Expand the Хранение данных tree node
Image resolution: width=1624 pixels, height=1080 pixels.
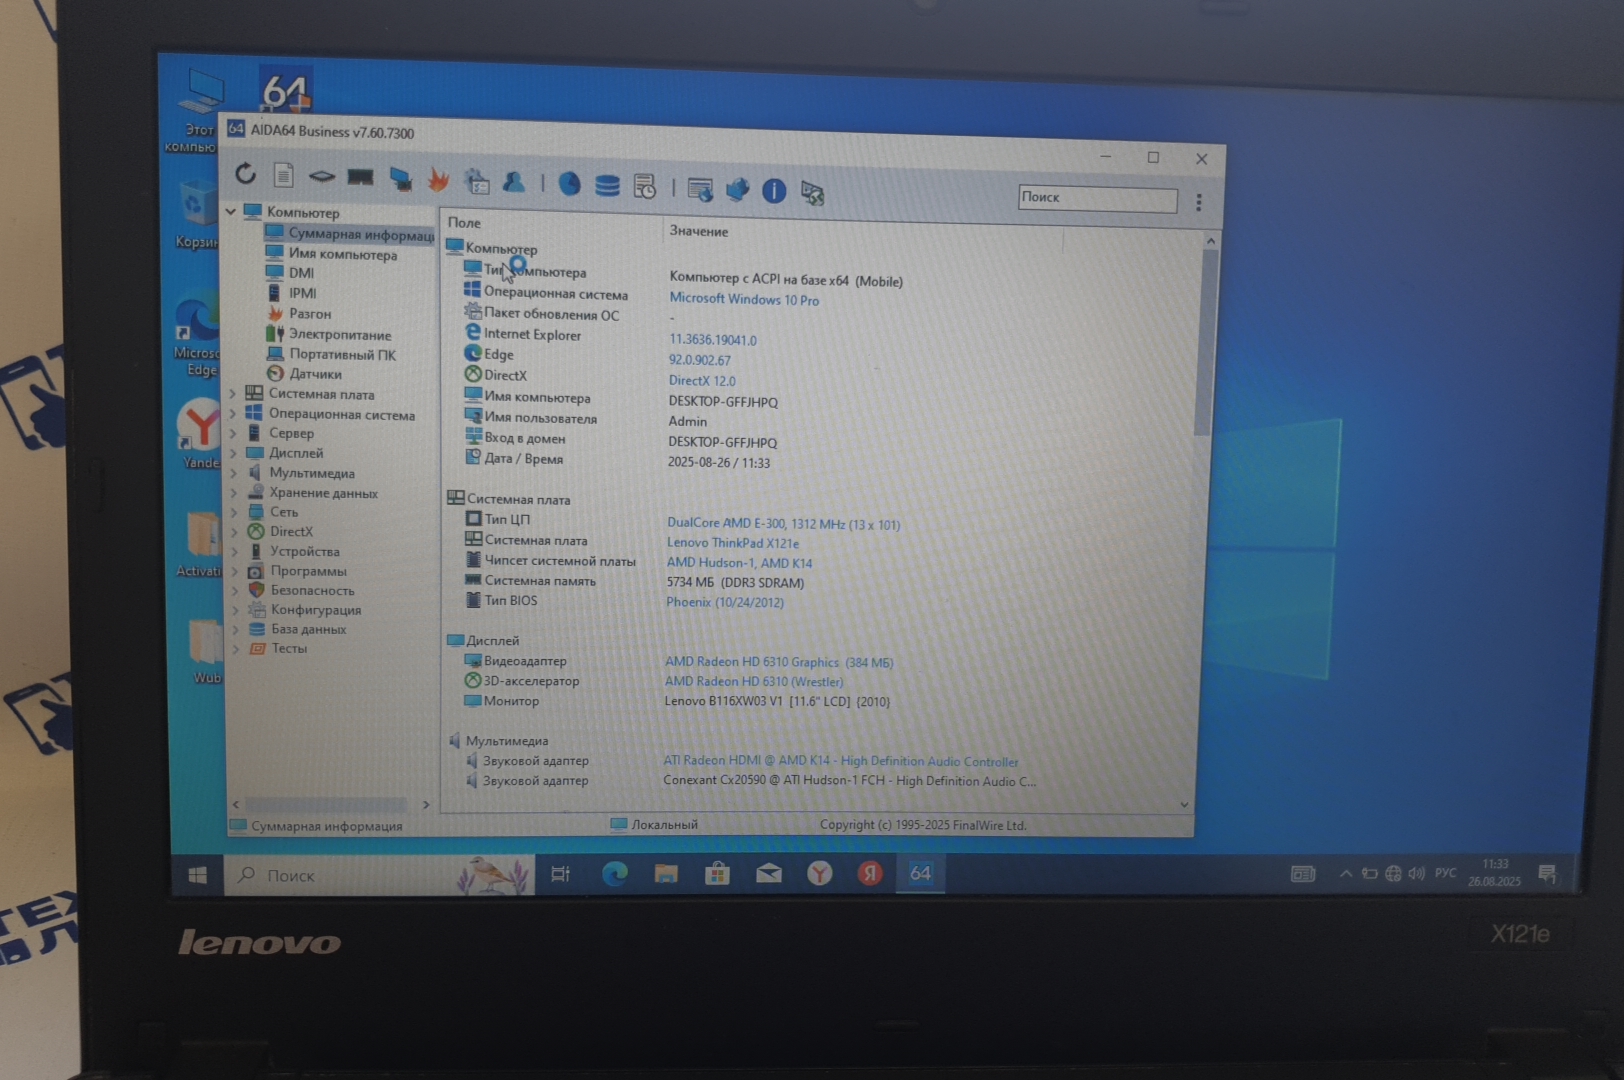tap(234, 492)
